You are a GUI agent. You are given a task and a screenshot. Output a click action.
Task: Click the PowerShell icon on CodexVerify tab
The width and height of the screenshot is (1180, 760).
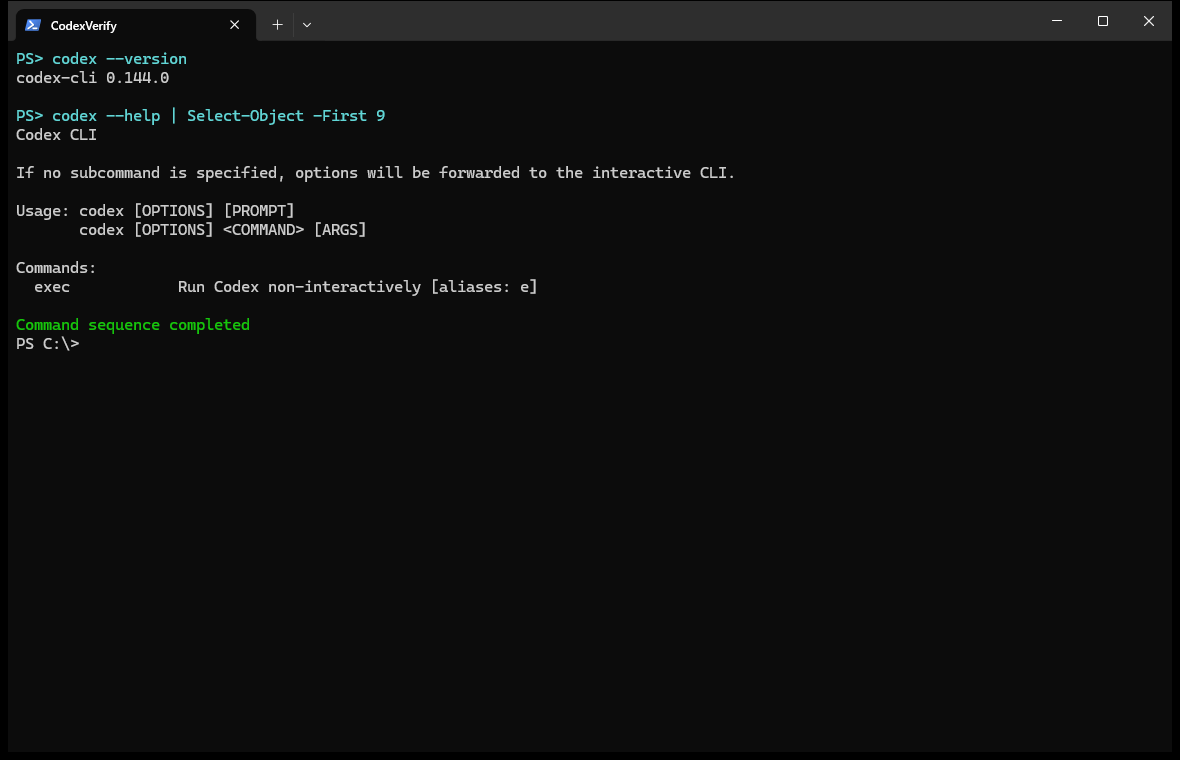pyautogui.click(x=32, y=25)
